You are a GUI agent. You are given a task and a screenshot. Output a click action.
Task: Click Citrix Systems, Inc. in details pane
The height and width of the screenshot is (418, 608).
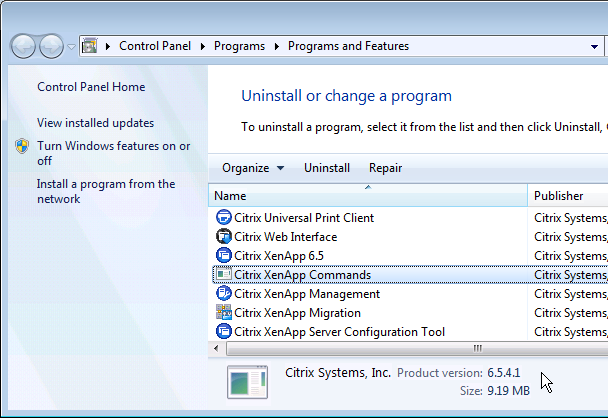pyautogui.click(x=338, y=373)
